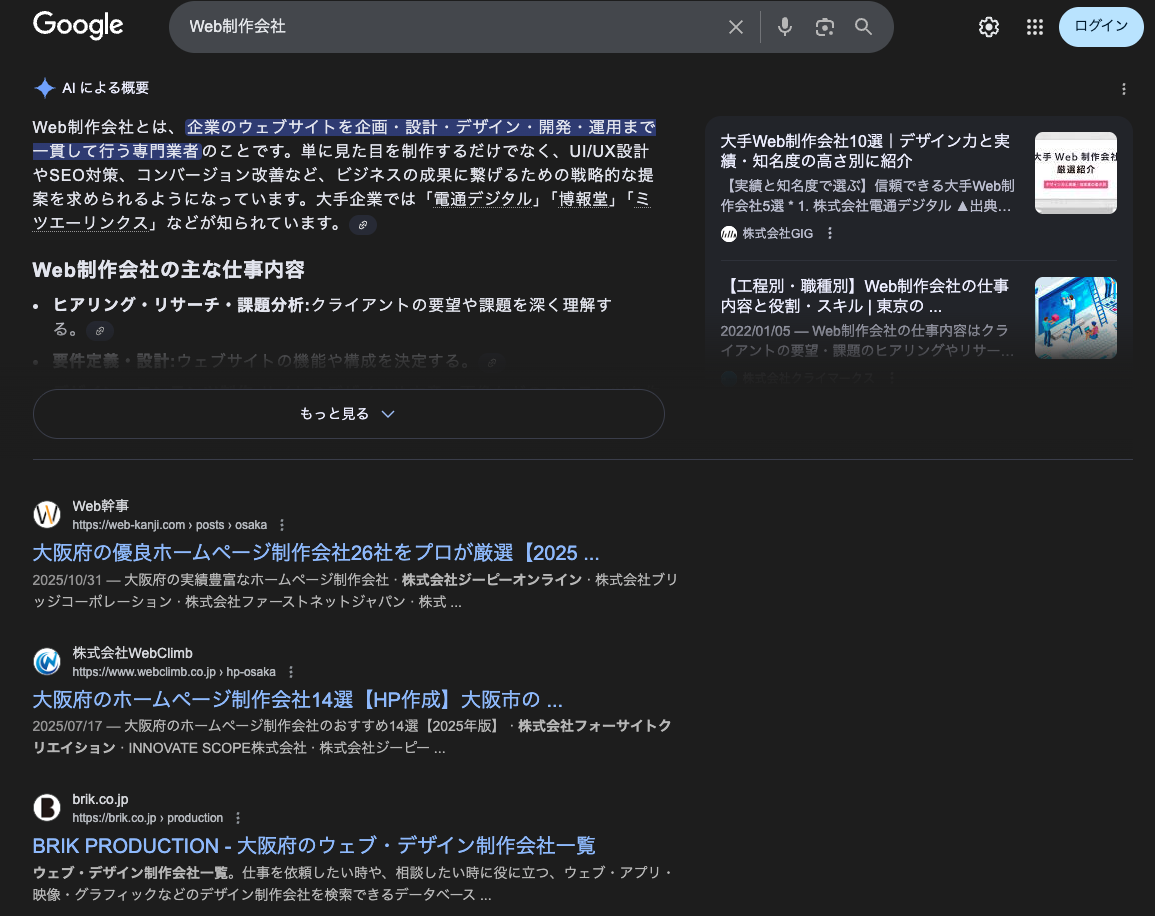This screenshot has height=916, width=1155.
Task: Start a voice search with the microphone icon
Action: tap(784, 27)
